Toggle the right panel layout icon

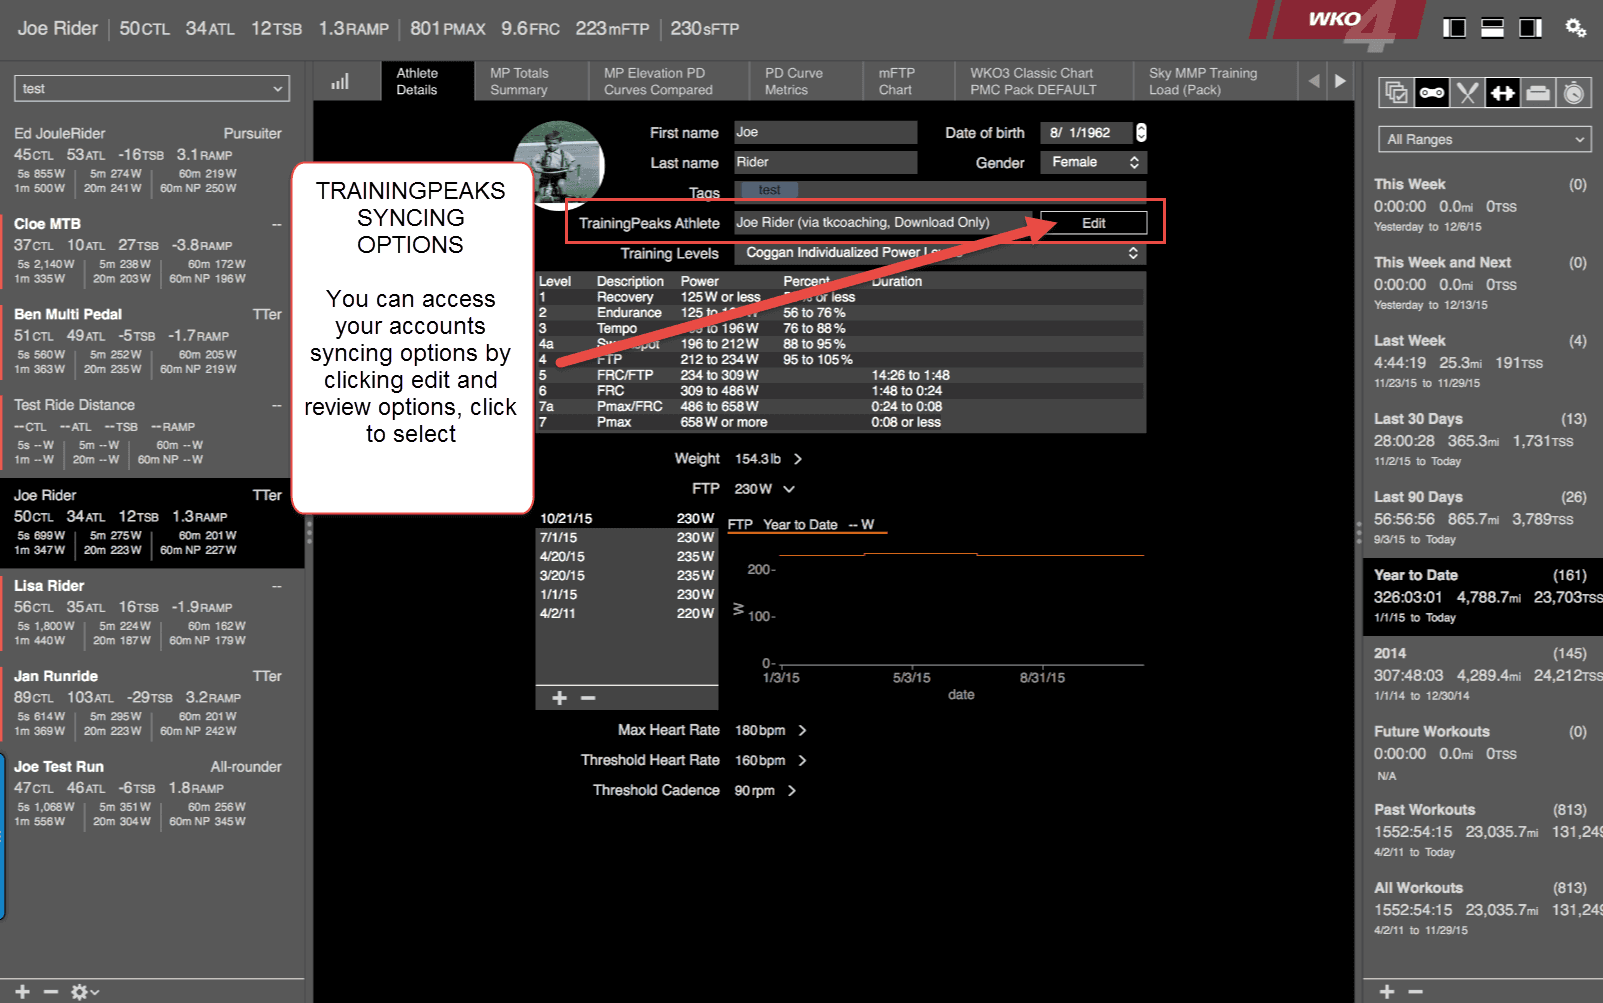click(1530, 28)
